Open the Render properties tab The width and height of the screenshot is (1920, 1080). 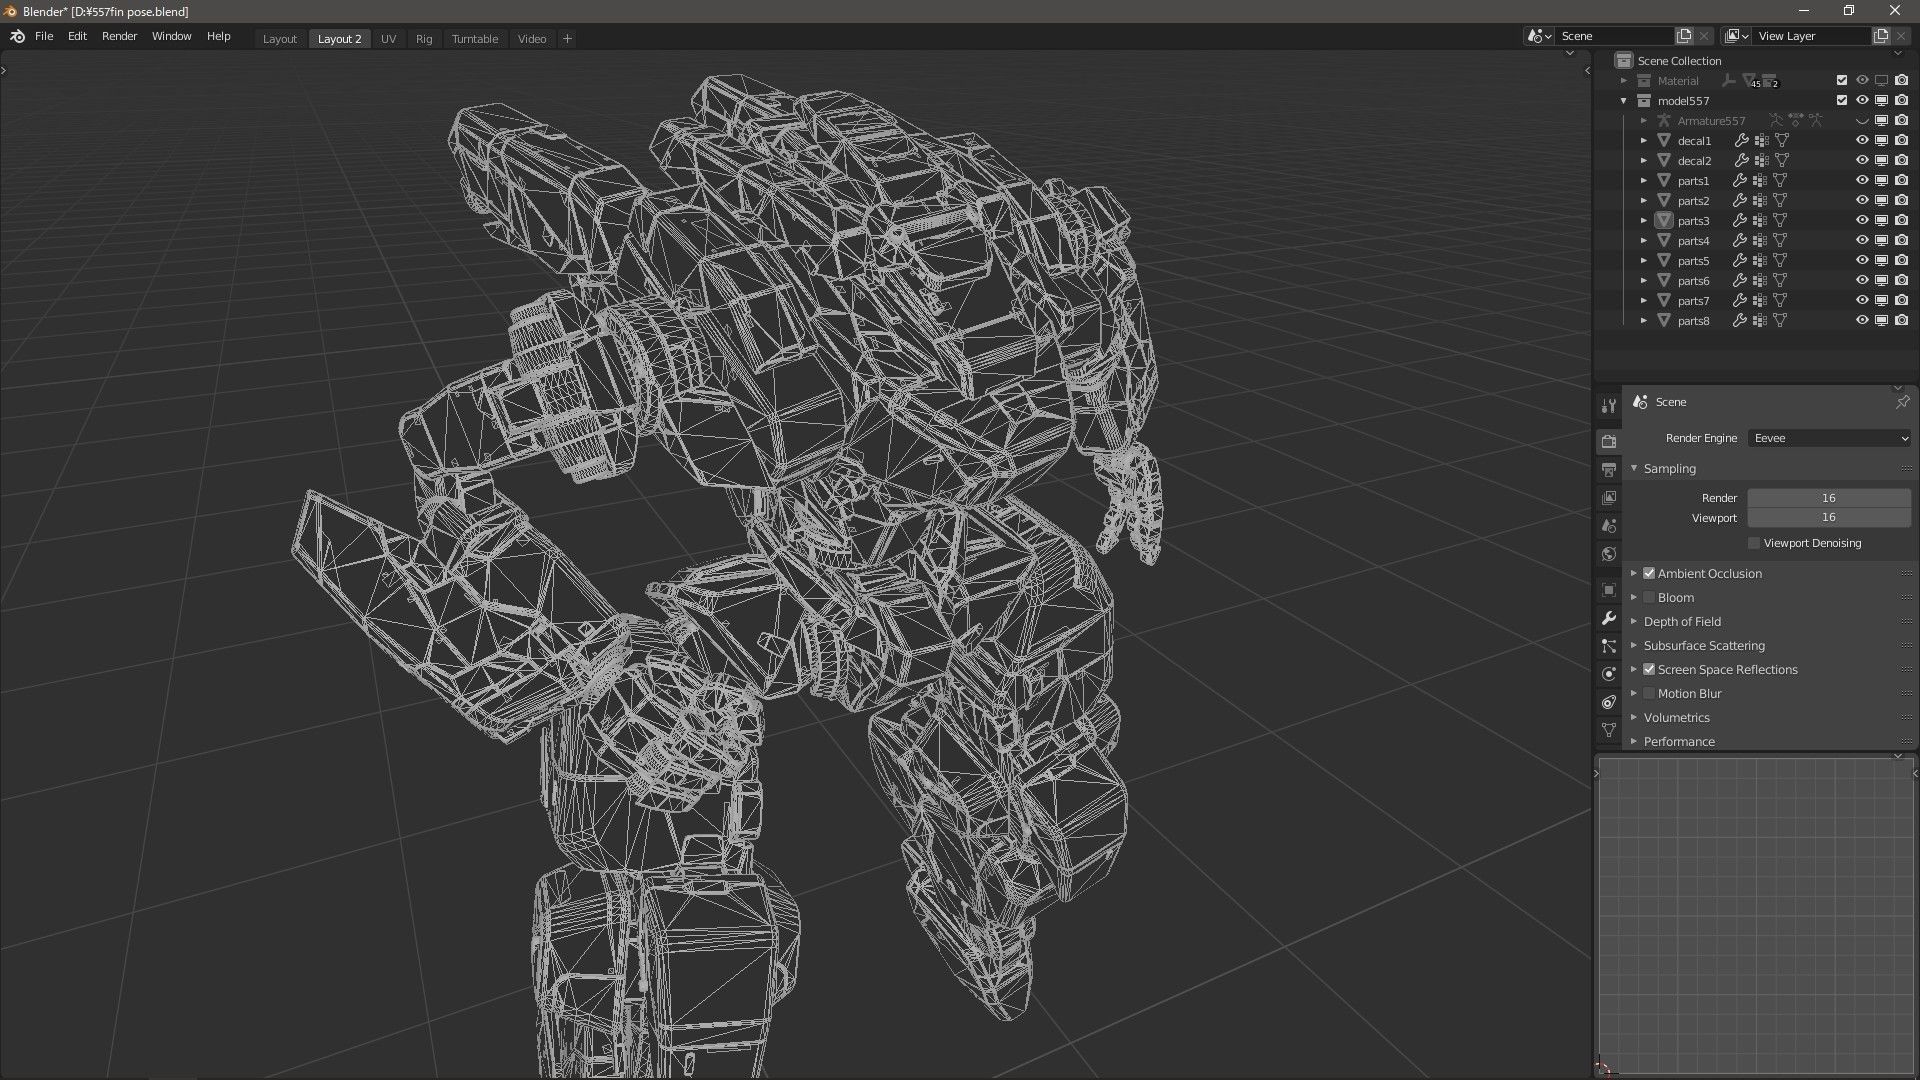[1608, 441]
